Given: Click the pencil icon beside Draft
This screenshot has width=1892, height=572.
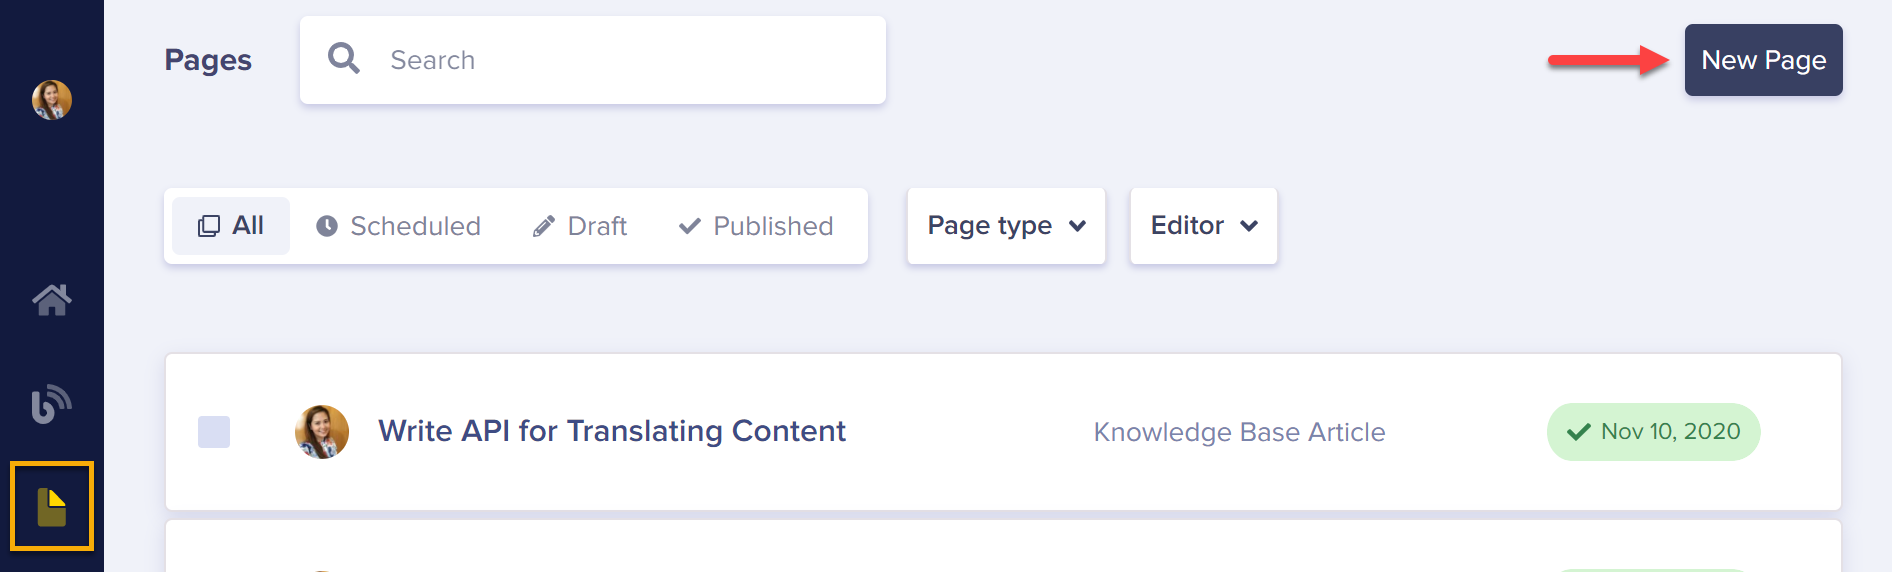Looking at the screenshot, I should 543,226.
